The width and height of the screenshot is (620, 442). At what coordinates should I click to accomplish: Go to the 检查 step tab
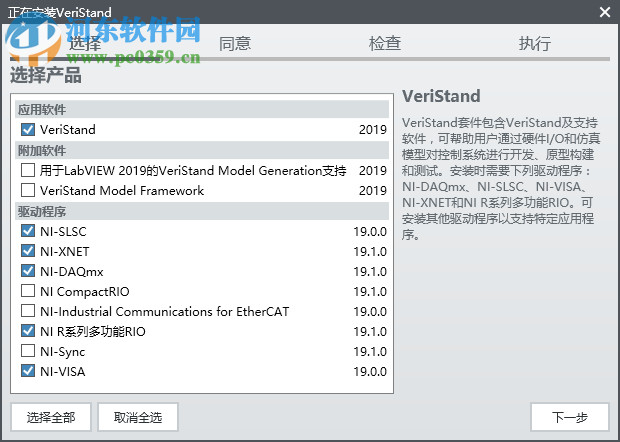[385, 43]
